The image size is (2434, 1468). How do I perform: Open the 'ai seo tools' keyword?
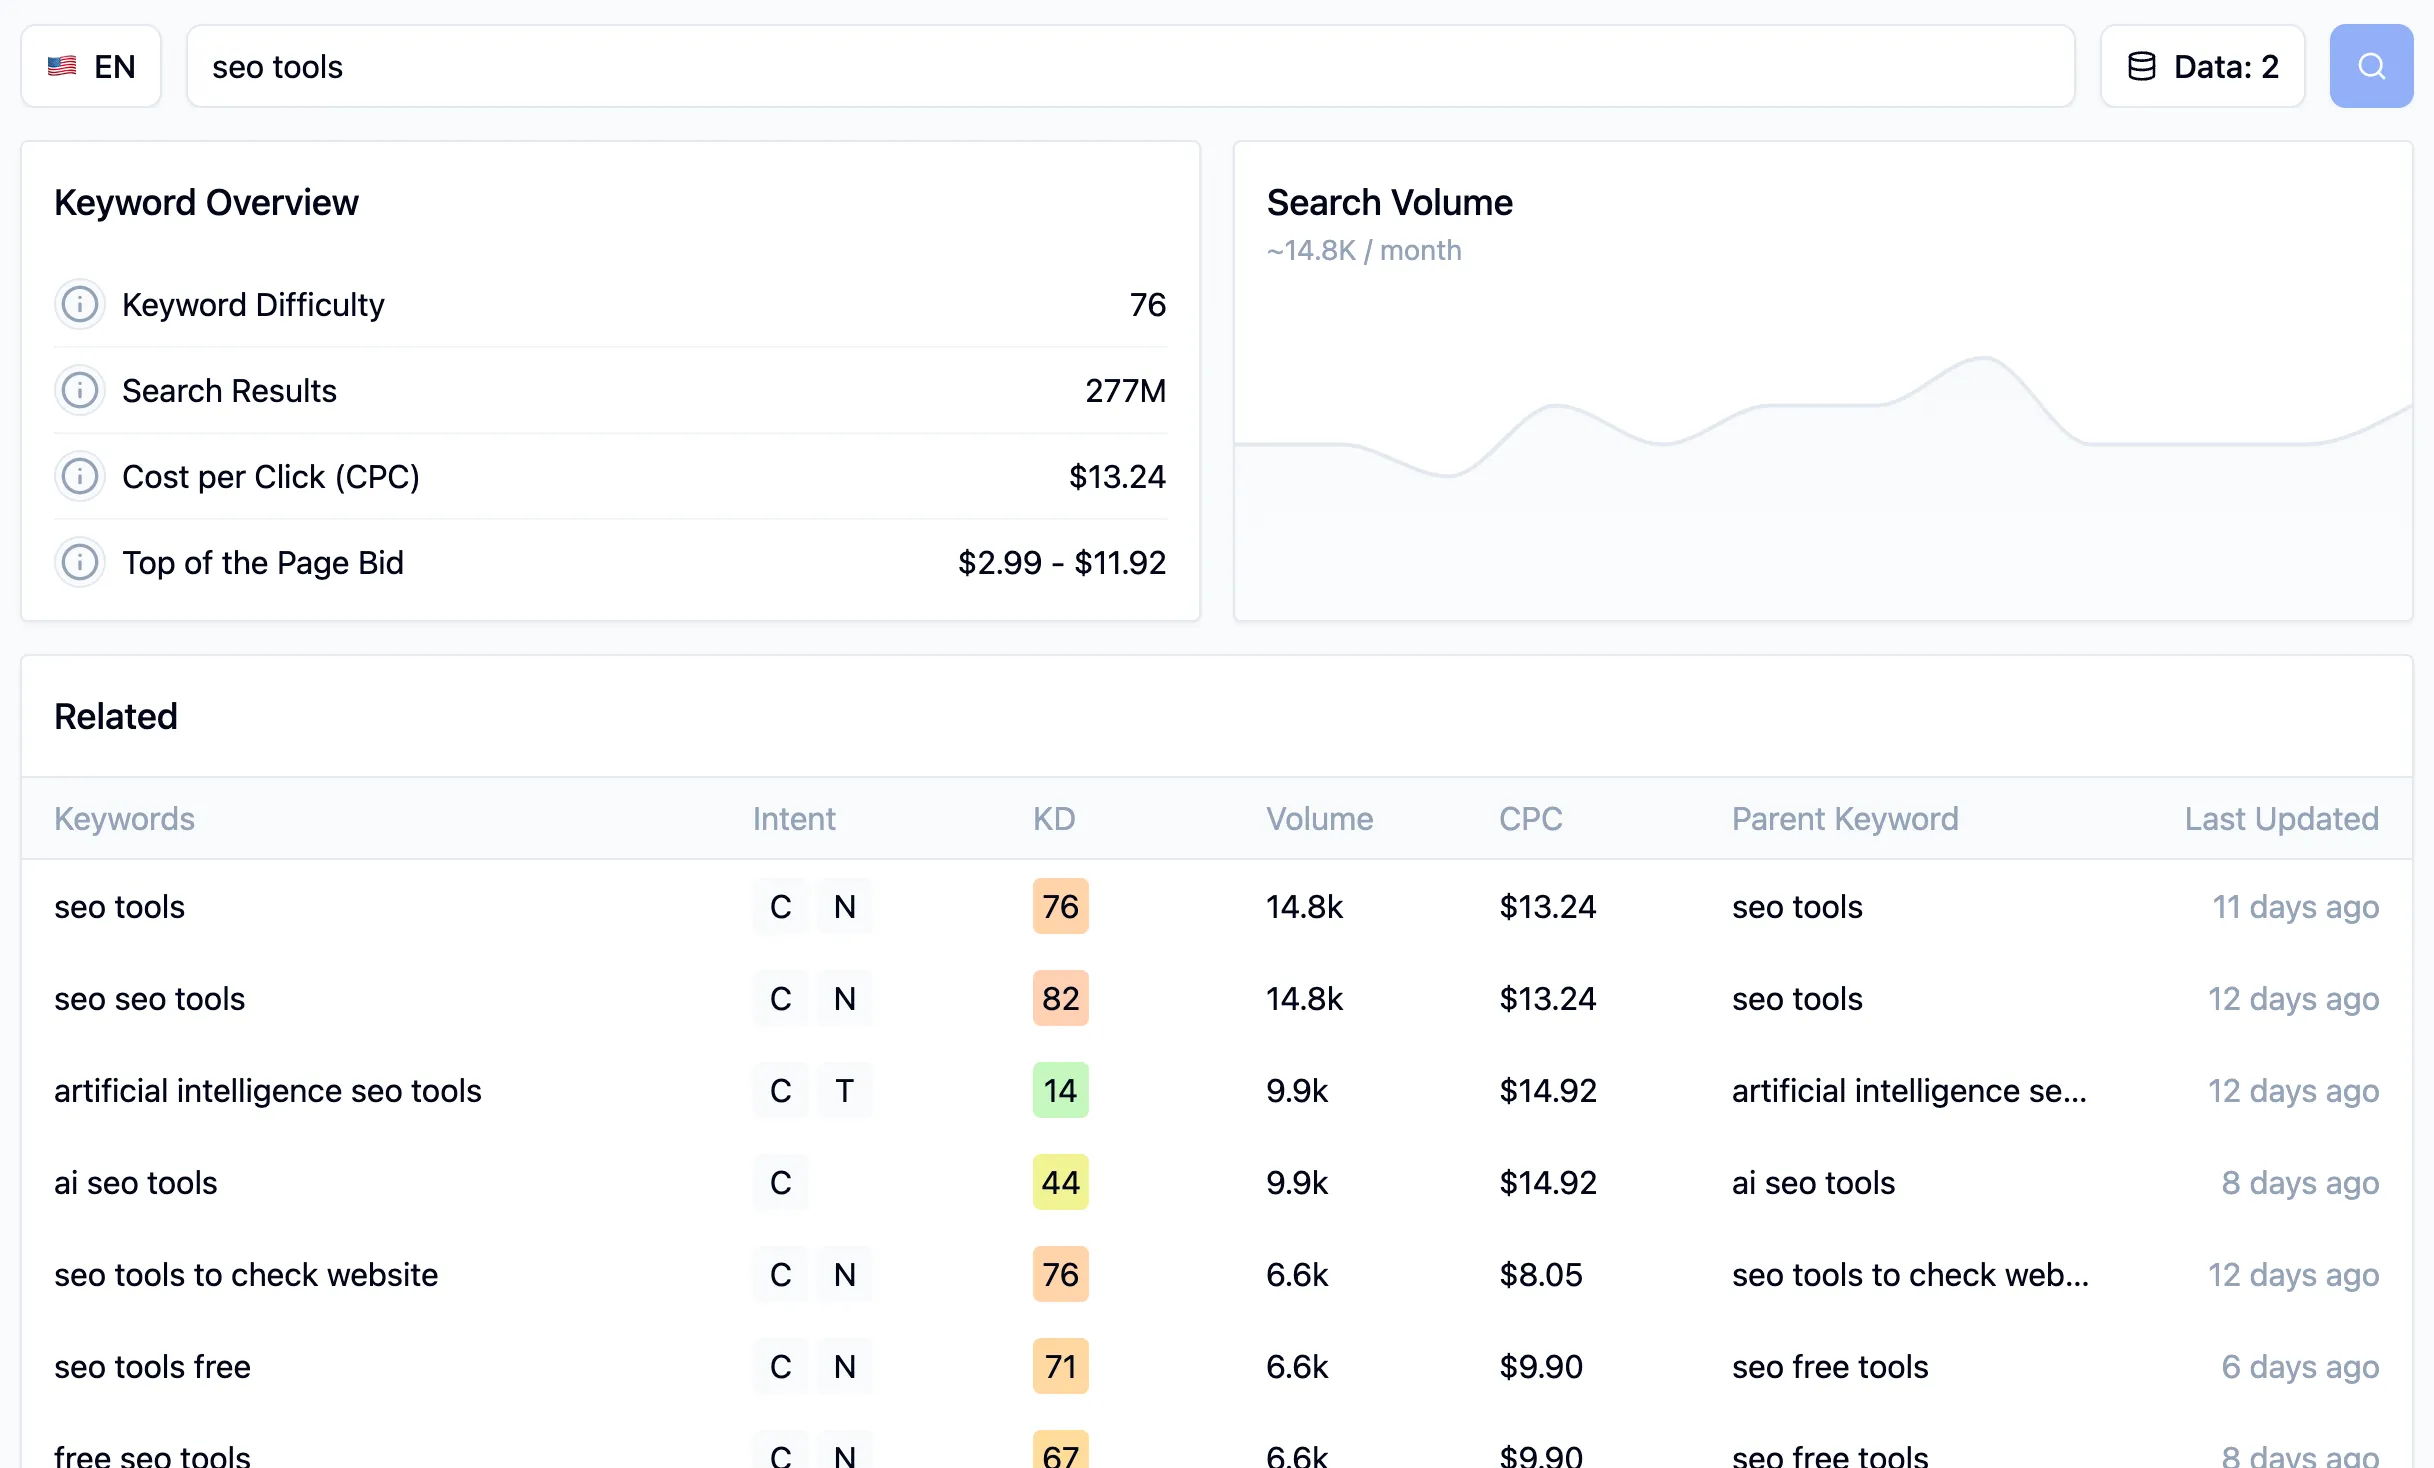tap(136, 1182)
